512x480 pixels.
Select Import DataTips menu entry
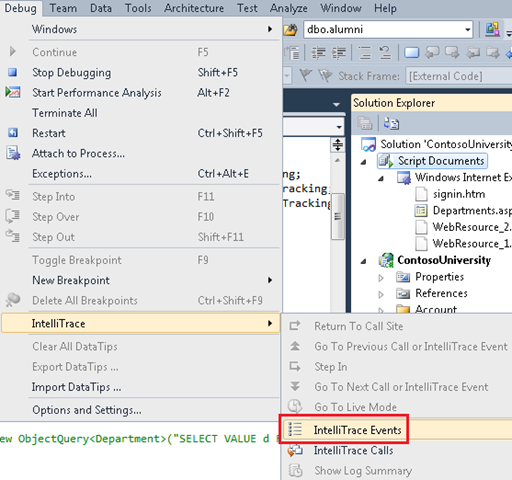click(140, 387)
